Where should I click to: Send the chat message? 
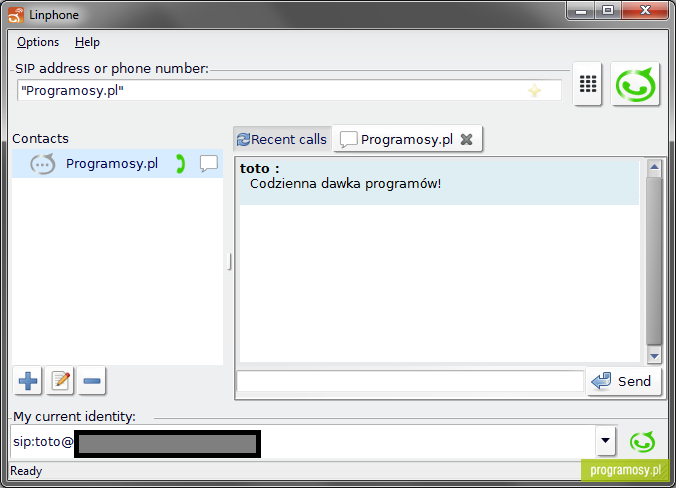tap(623, 381)
